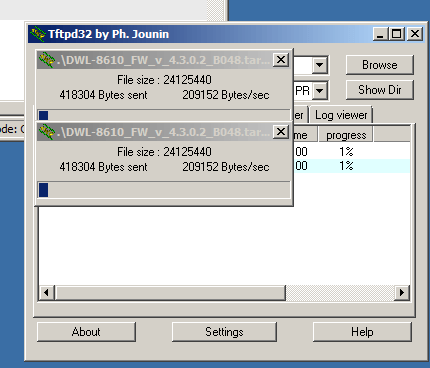Switch to the Log viewer tab
Image resolution: width=430 pixels, height=368 pixels.
(x=341, y=115)
